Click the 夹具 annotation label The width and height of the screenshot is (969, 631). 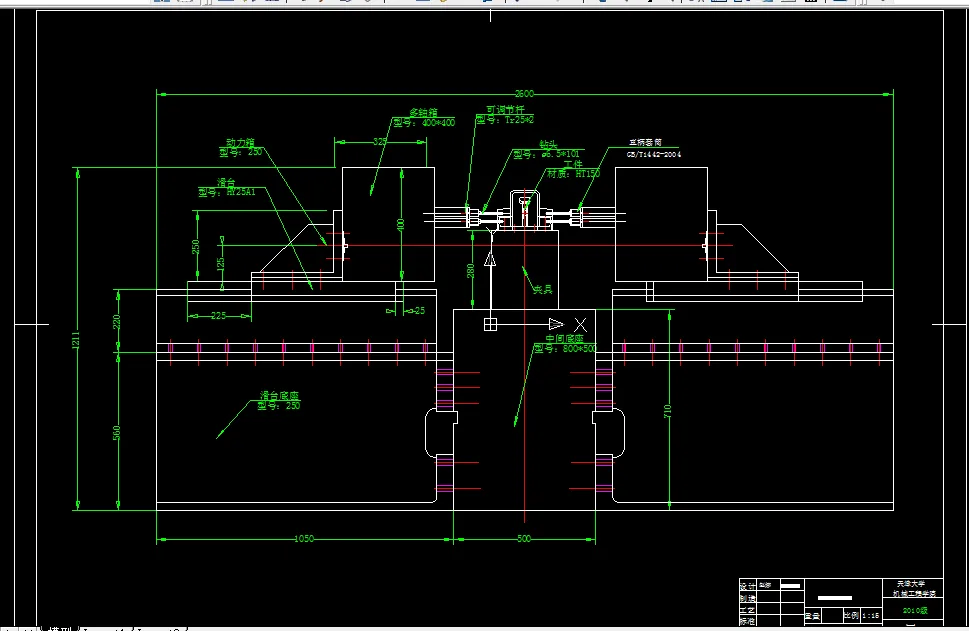tap(543, 289)
